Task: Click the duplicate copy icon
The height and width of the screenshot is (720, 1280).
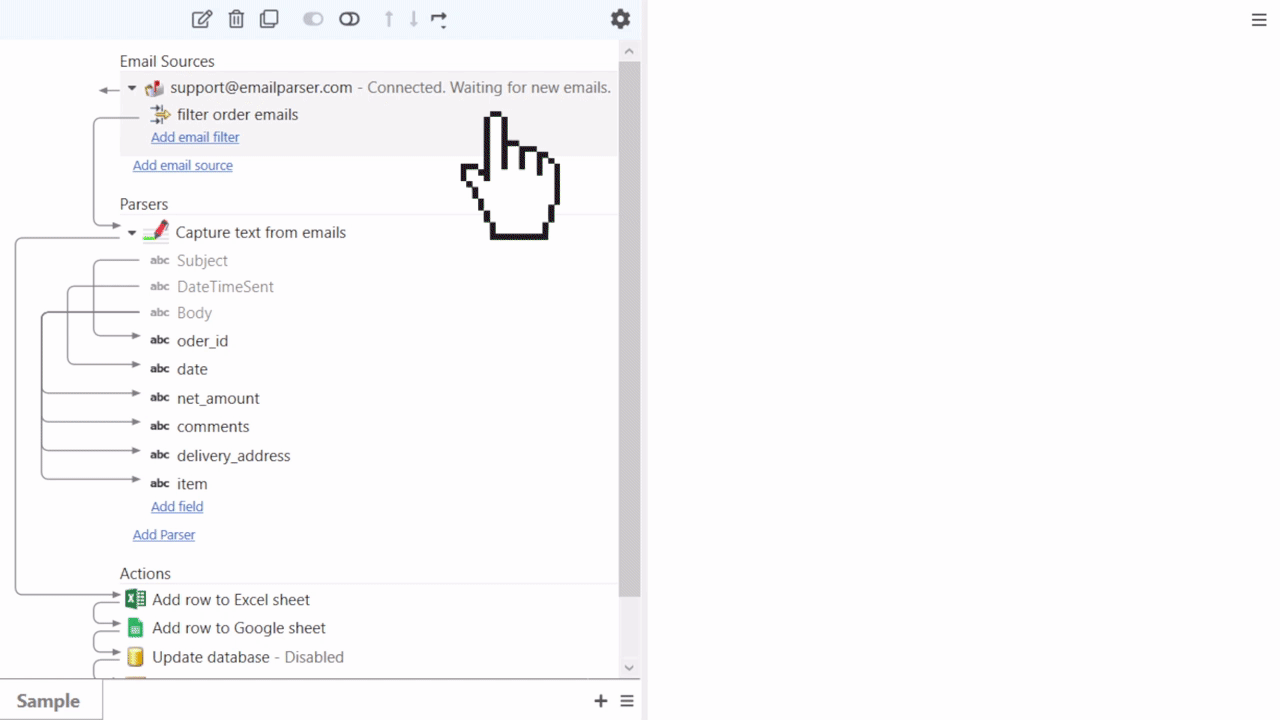Action: (x=269, y=19)
